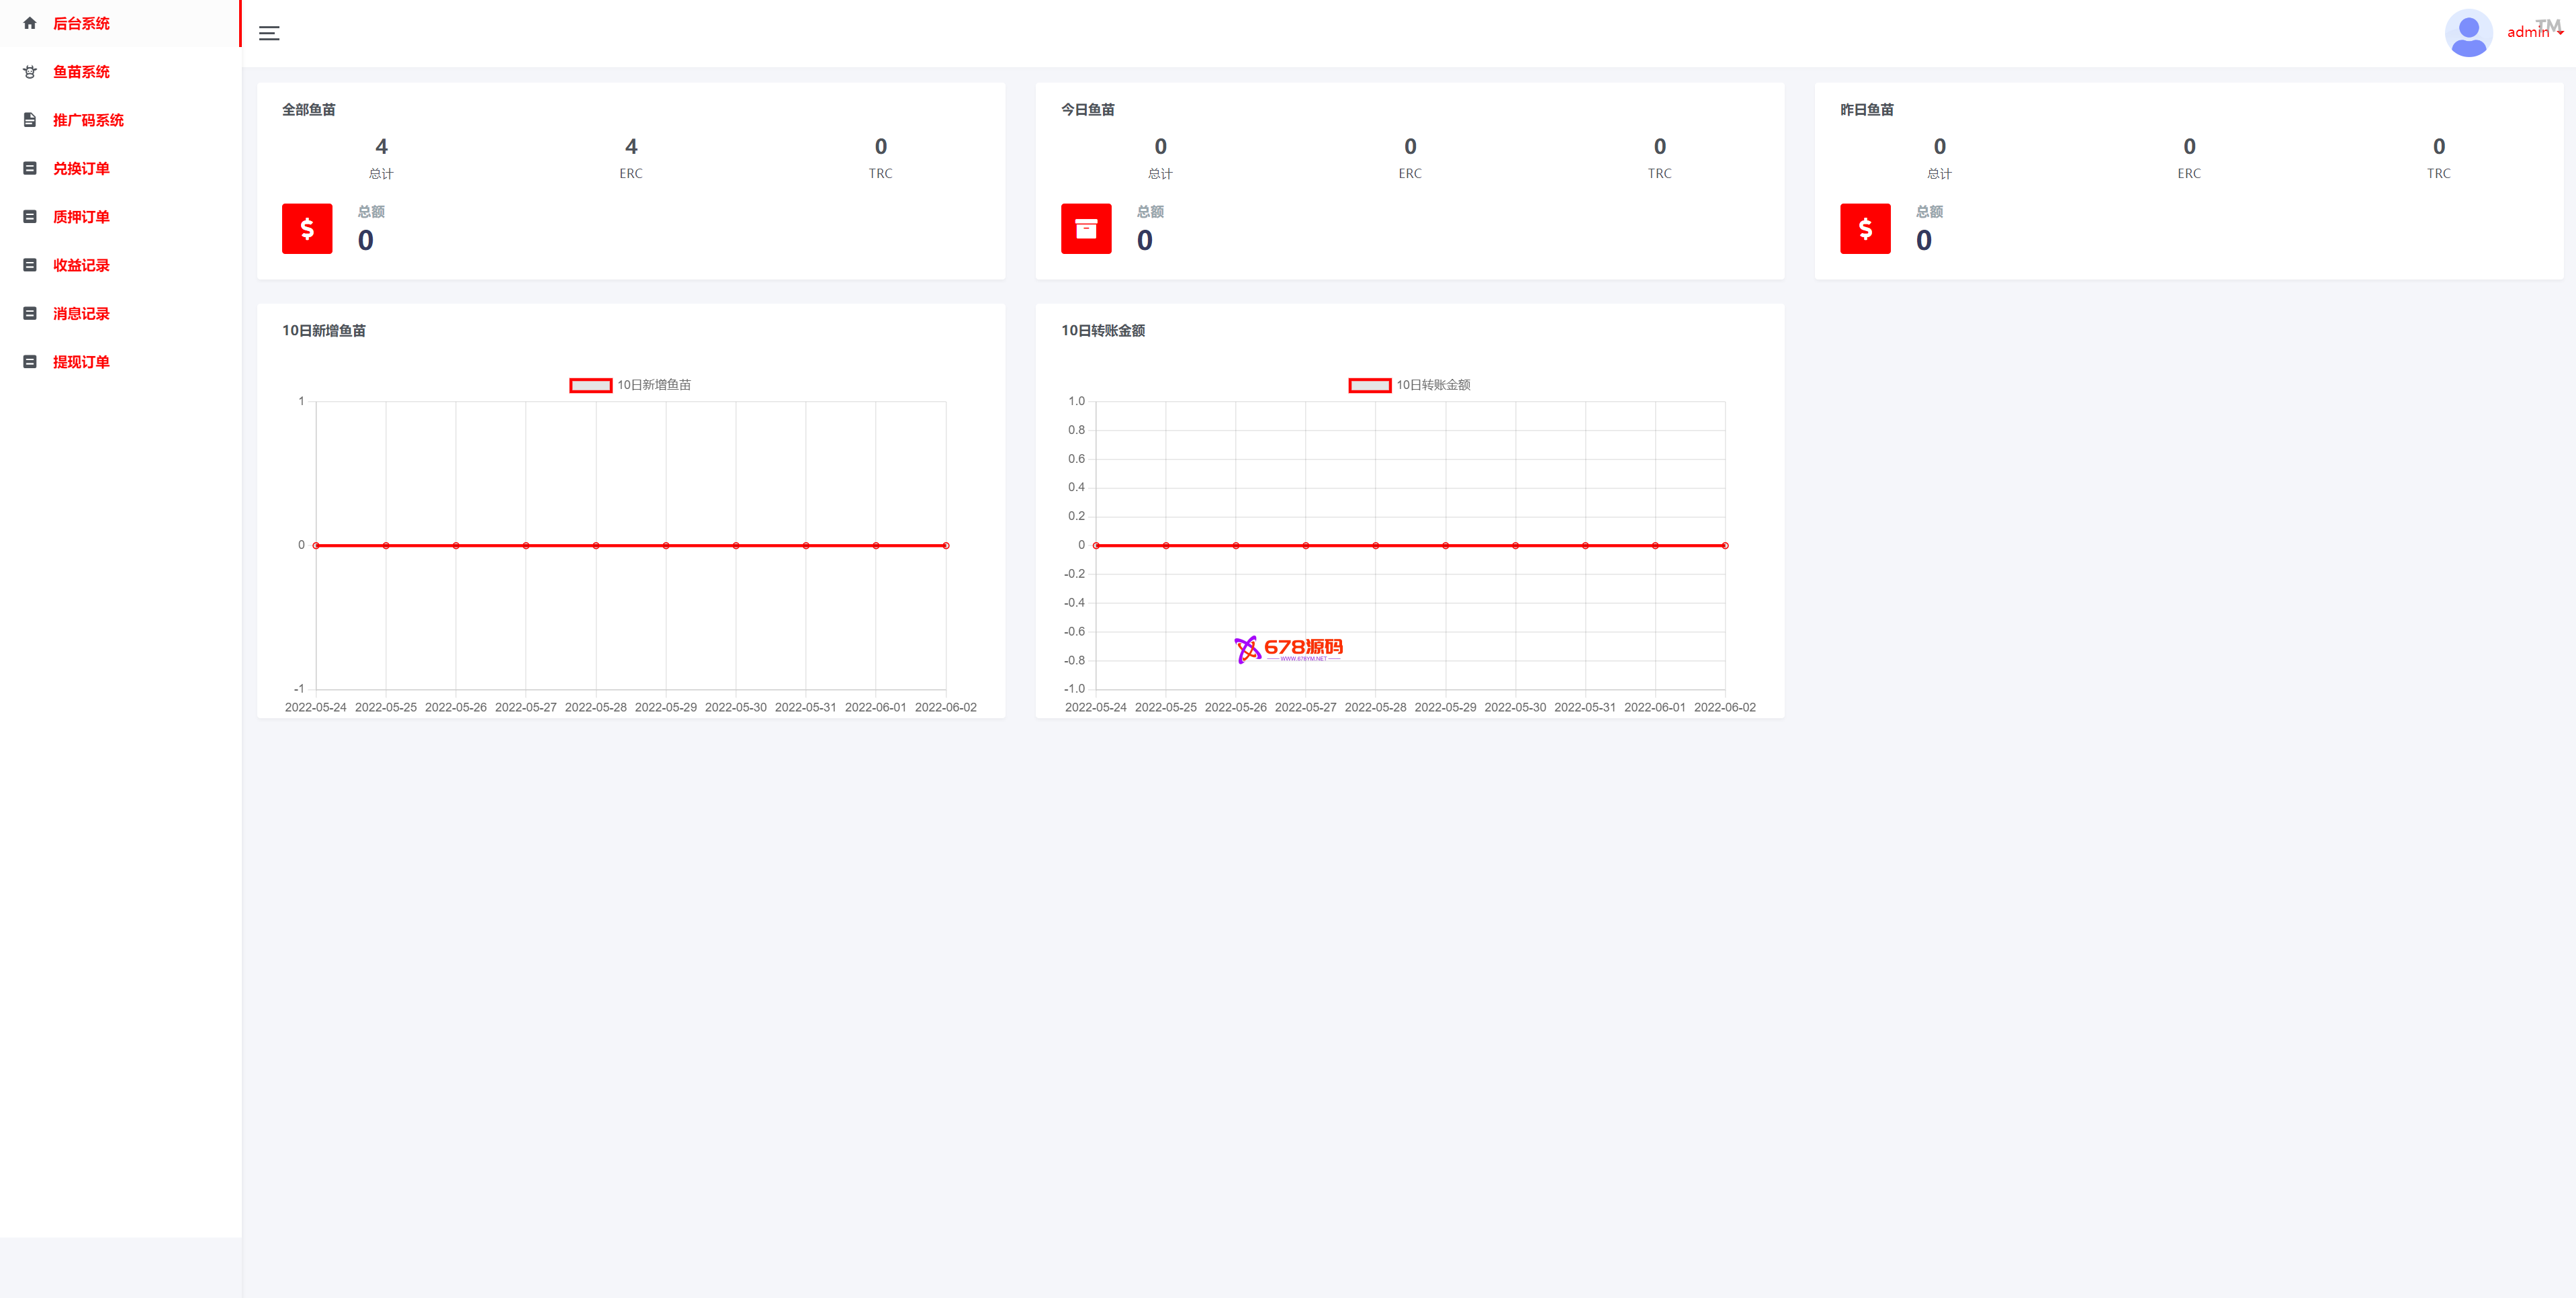This screenshot has height=1298, width=2576.
Task: Click the 2022-06-02 data point on 新增鱼苗 chart
Action: pyautogui.click(x=945, y=545)
